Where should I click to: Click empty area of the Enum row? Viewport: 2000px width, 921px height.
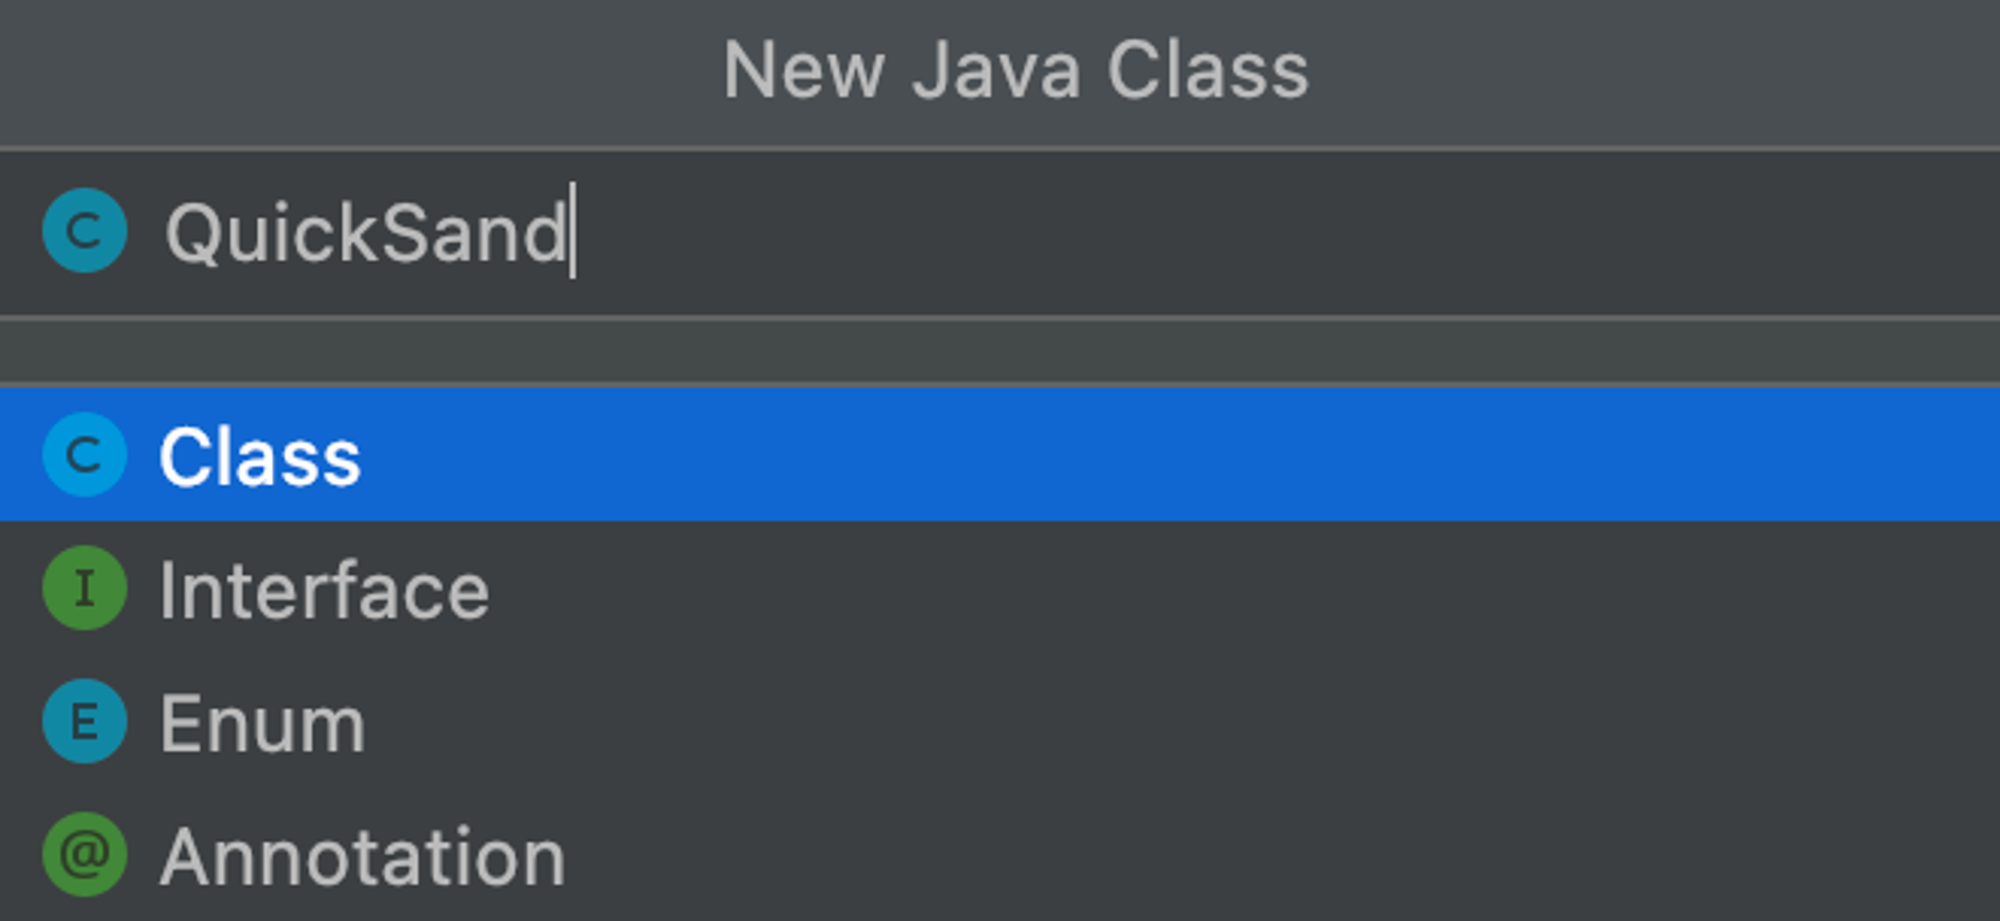pyautogui.click(x=1180, y=721)
